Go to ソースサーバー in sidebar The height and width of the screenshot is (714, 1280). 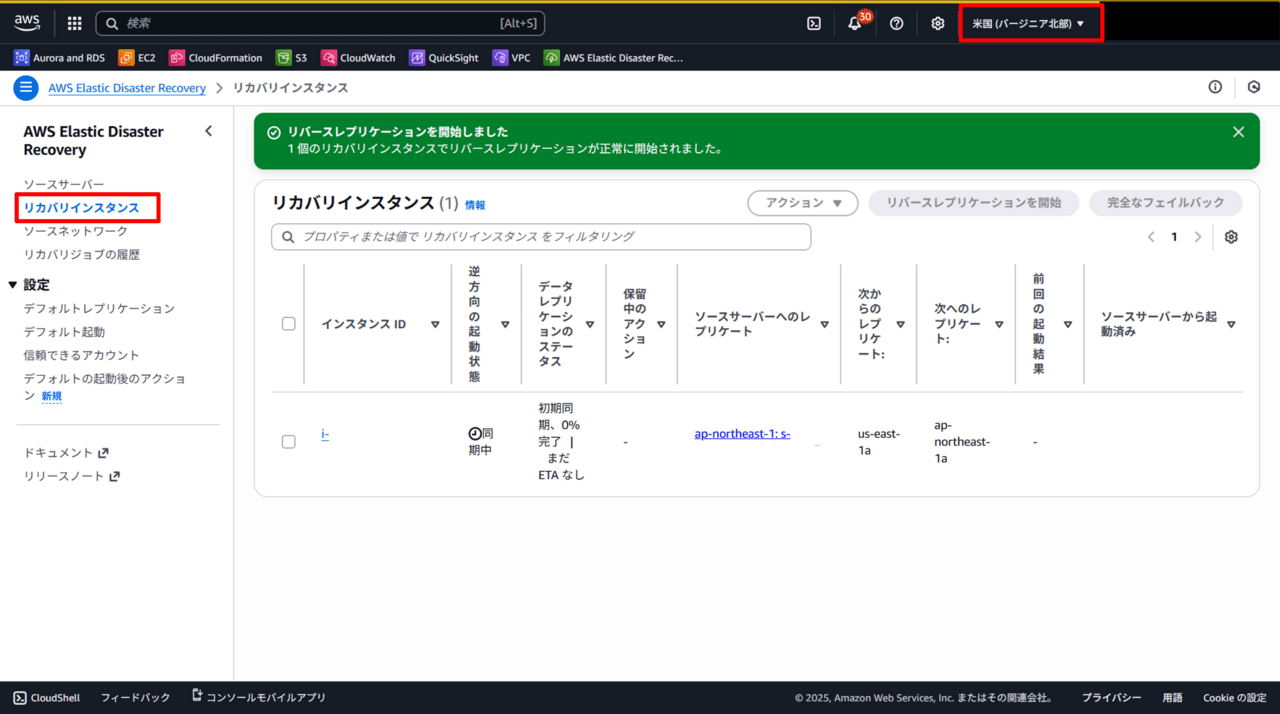pyautogui.click(x=64, y=185)
